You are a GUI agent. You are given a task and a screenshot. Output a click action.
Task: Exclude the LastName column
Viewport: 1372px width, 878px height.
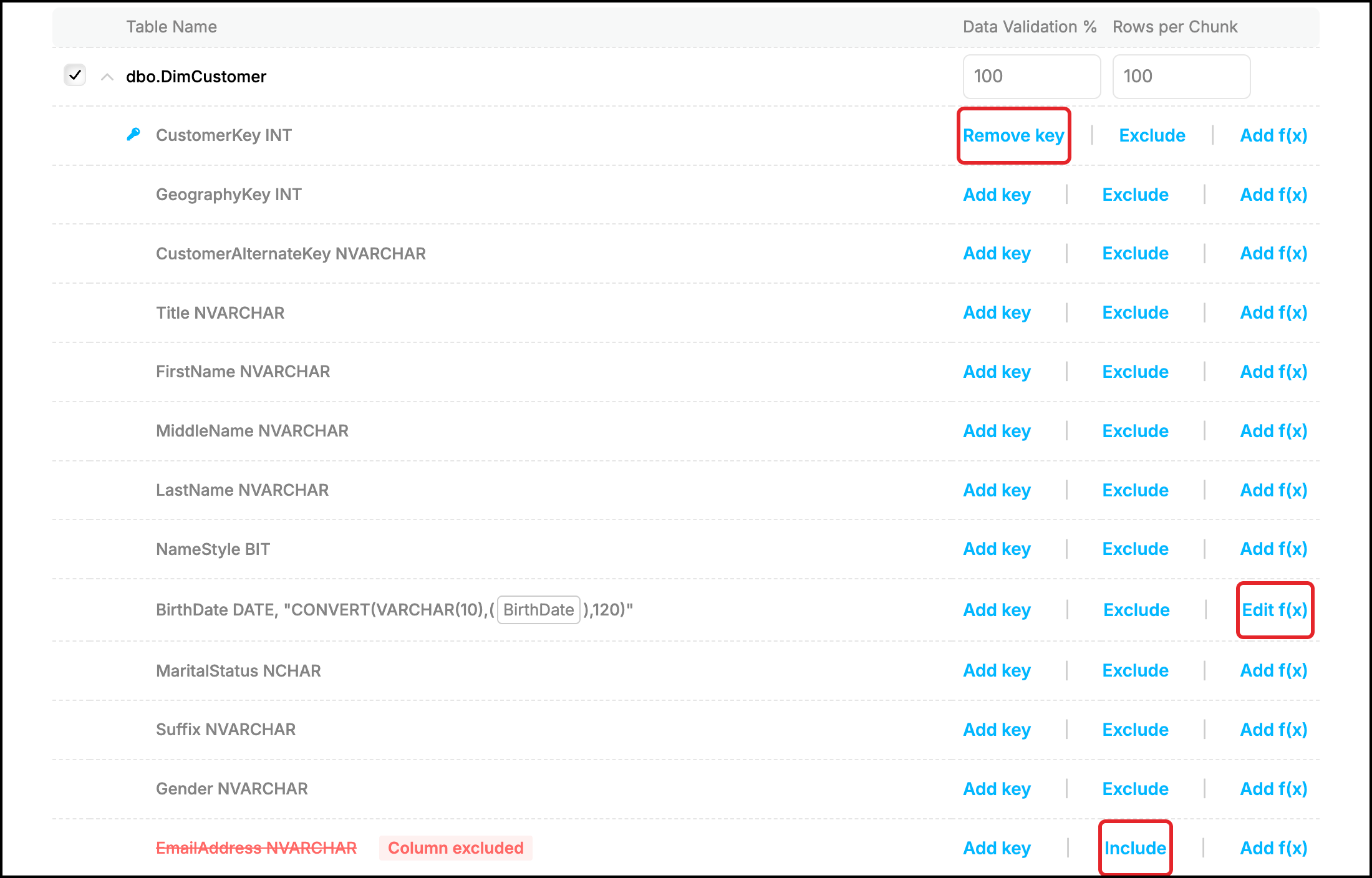1135,490
